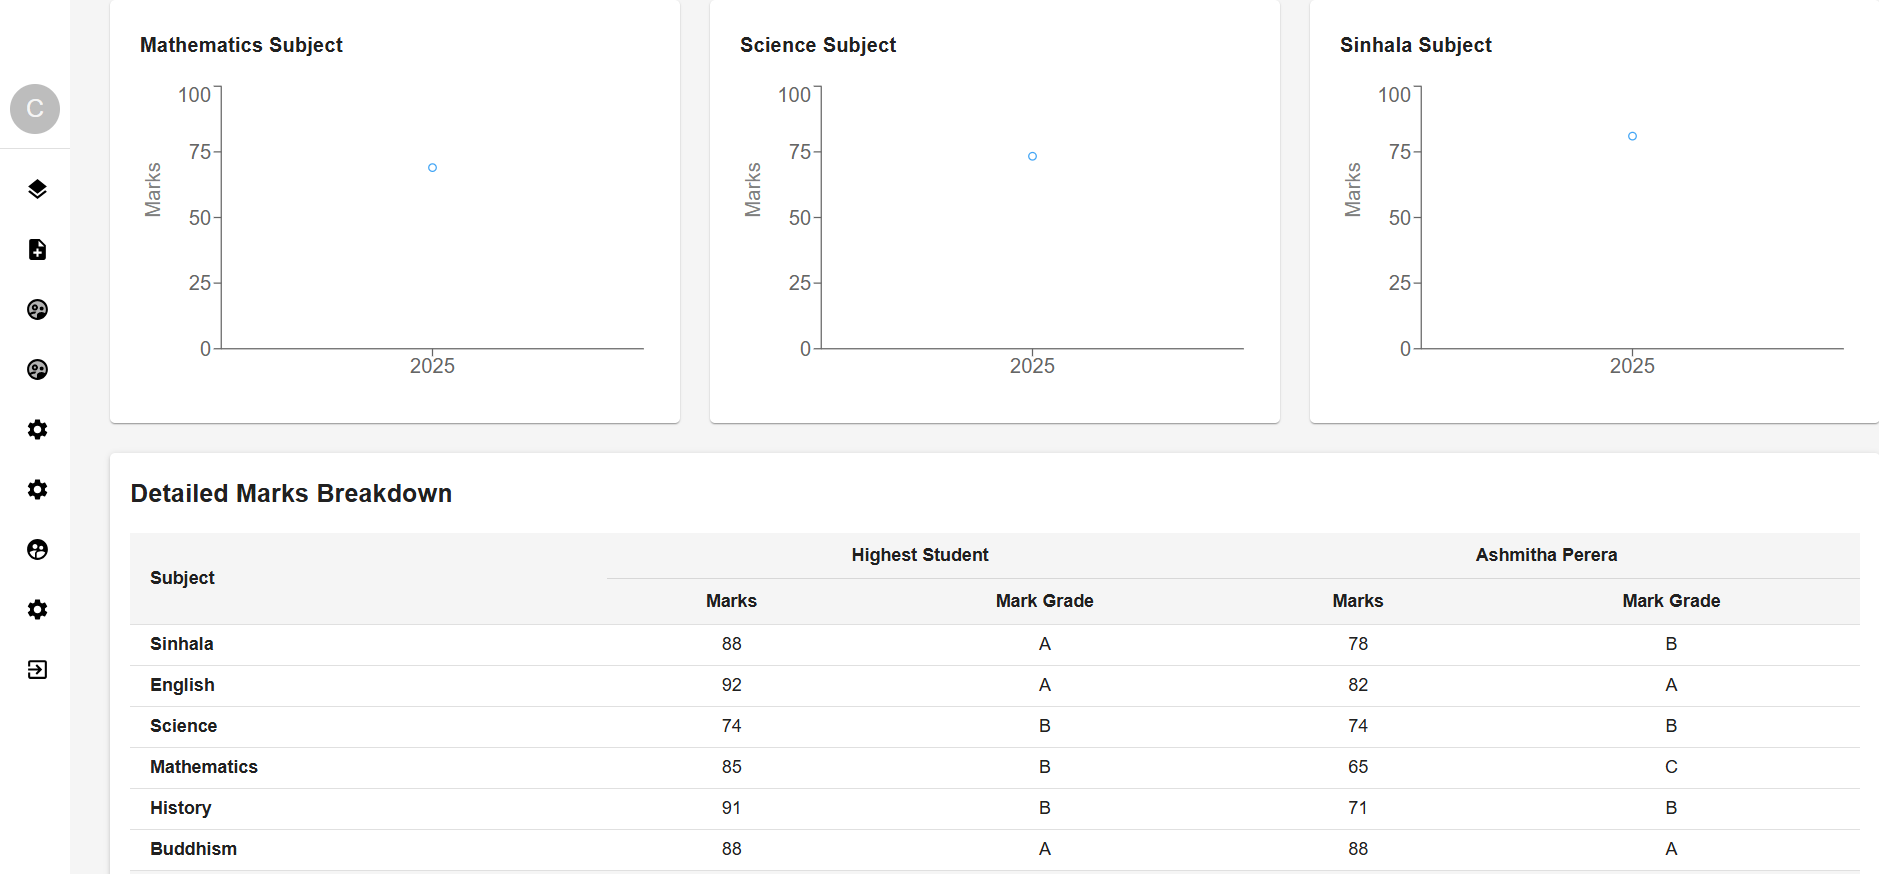The width and height of the screenshot is (1879, 874).
Task: Click the Ashmitha Perera column header
Action: (1546, 555)
